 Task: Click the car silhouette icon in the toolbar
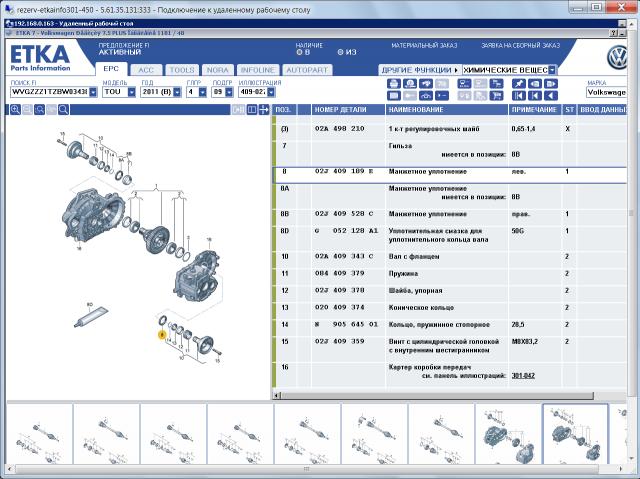click(426, 96)
